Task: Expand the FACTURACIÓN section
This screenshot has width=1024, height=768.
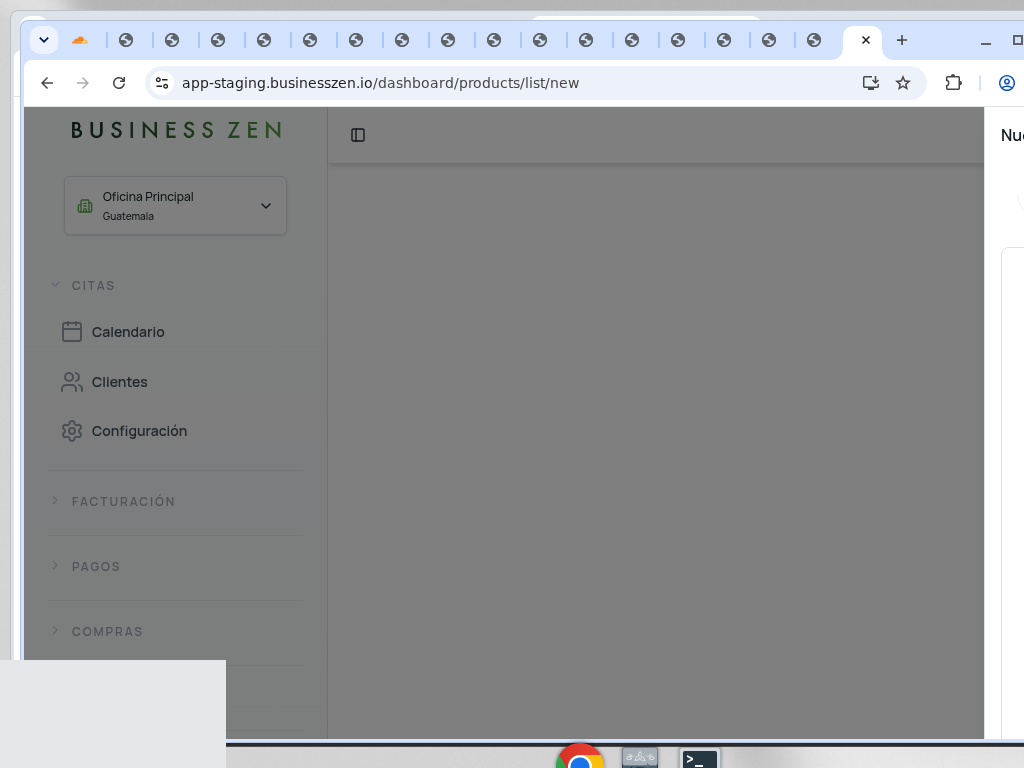Action: [x=114, y=502]
